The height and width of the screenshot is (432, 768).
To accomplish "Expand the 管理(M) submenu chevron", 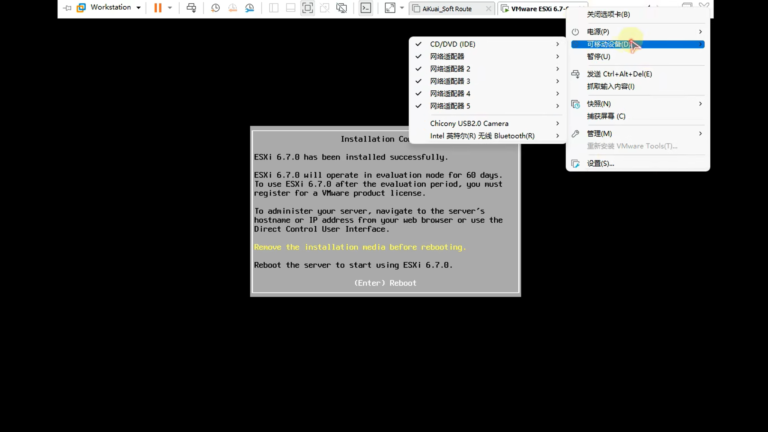I will pos(700,134).
